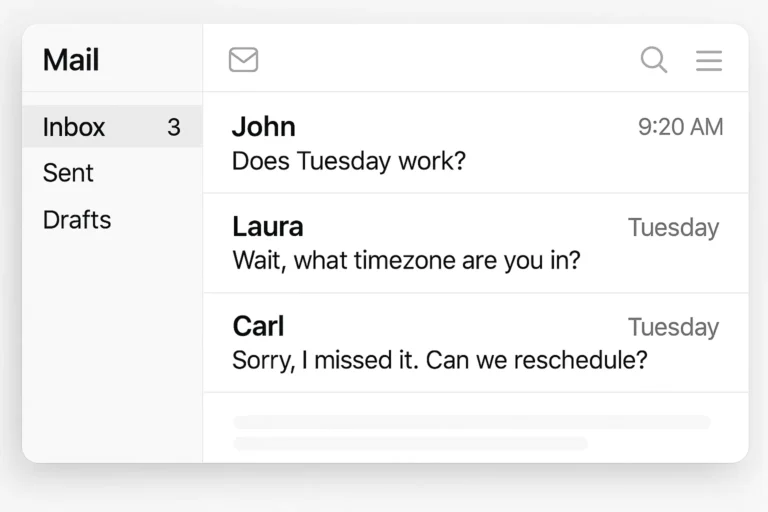
Task: Click the Mail title heading
Action: click(71, 60)
